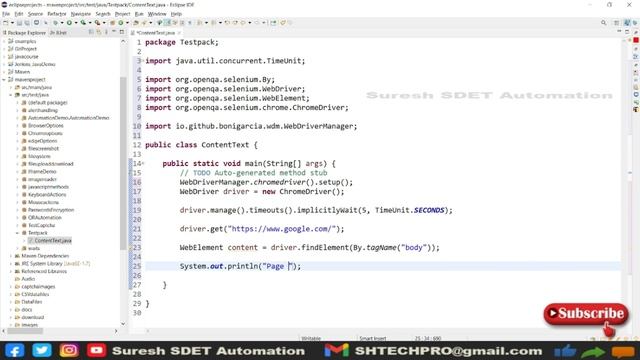Screen dimensions: 640x360
Task: Open the Project menu
Action: (x=122, y=14)
